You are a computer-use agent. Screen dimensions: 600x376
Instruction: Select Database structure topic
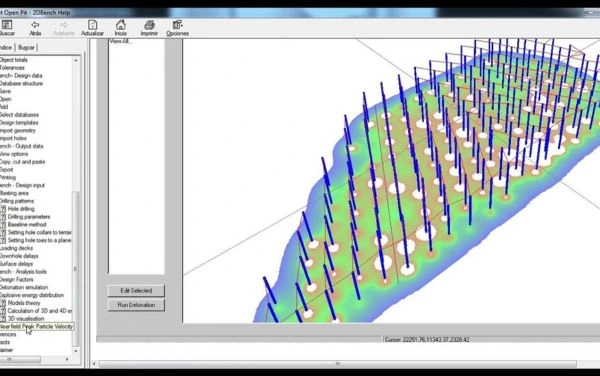pos(21,83)
